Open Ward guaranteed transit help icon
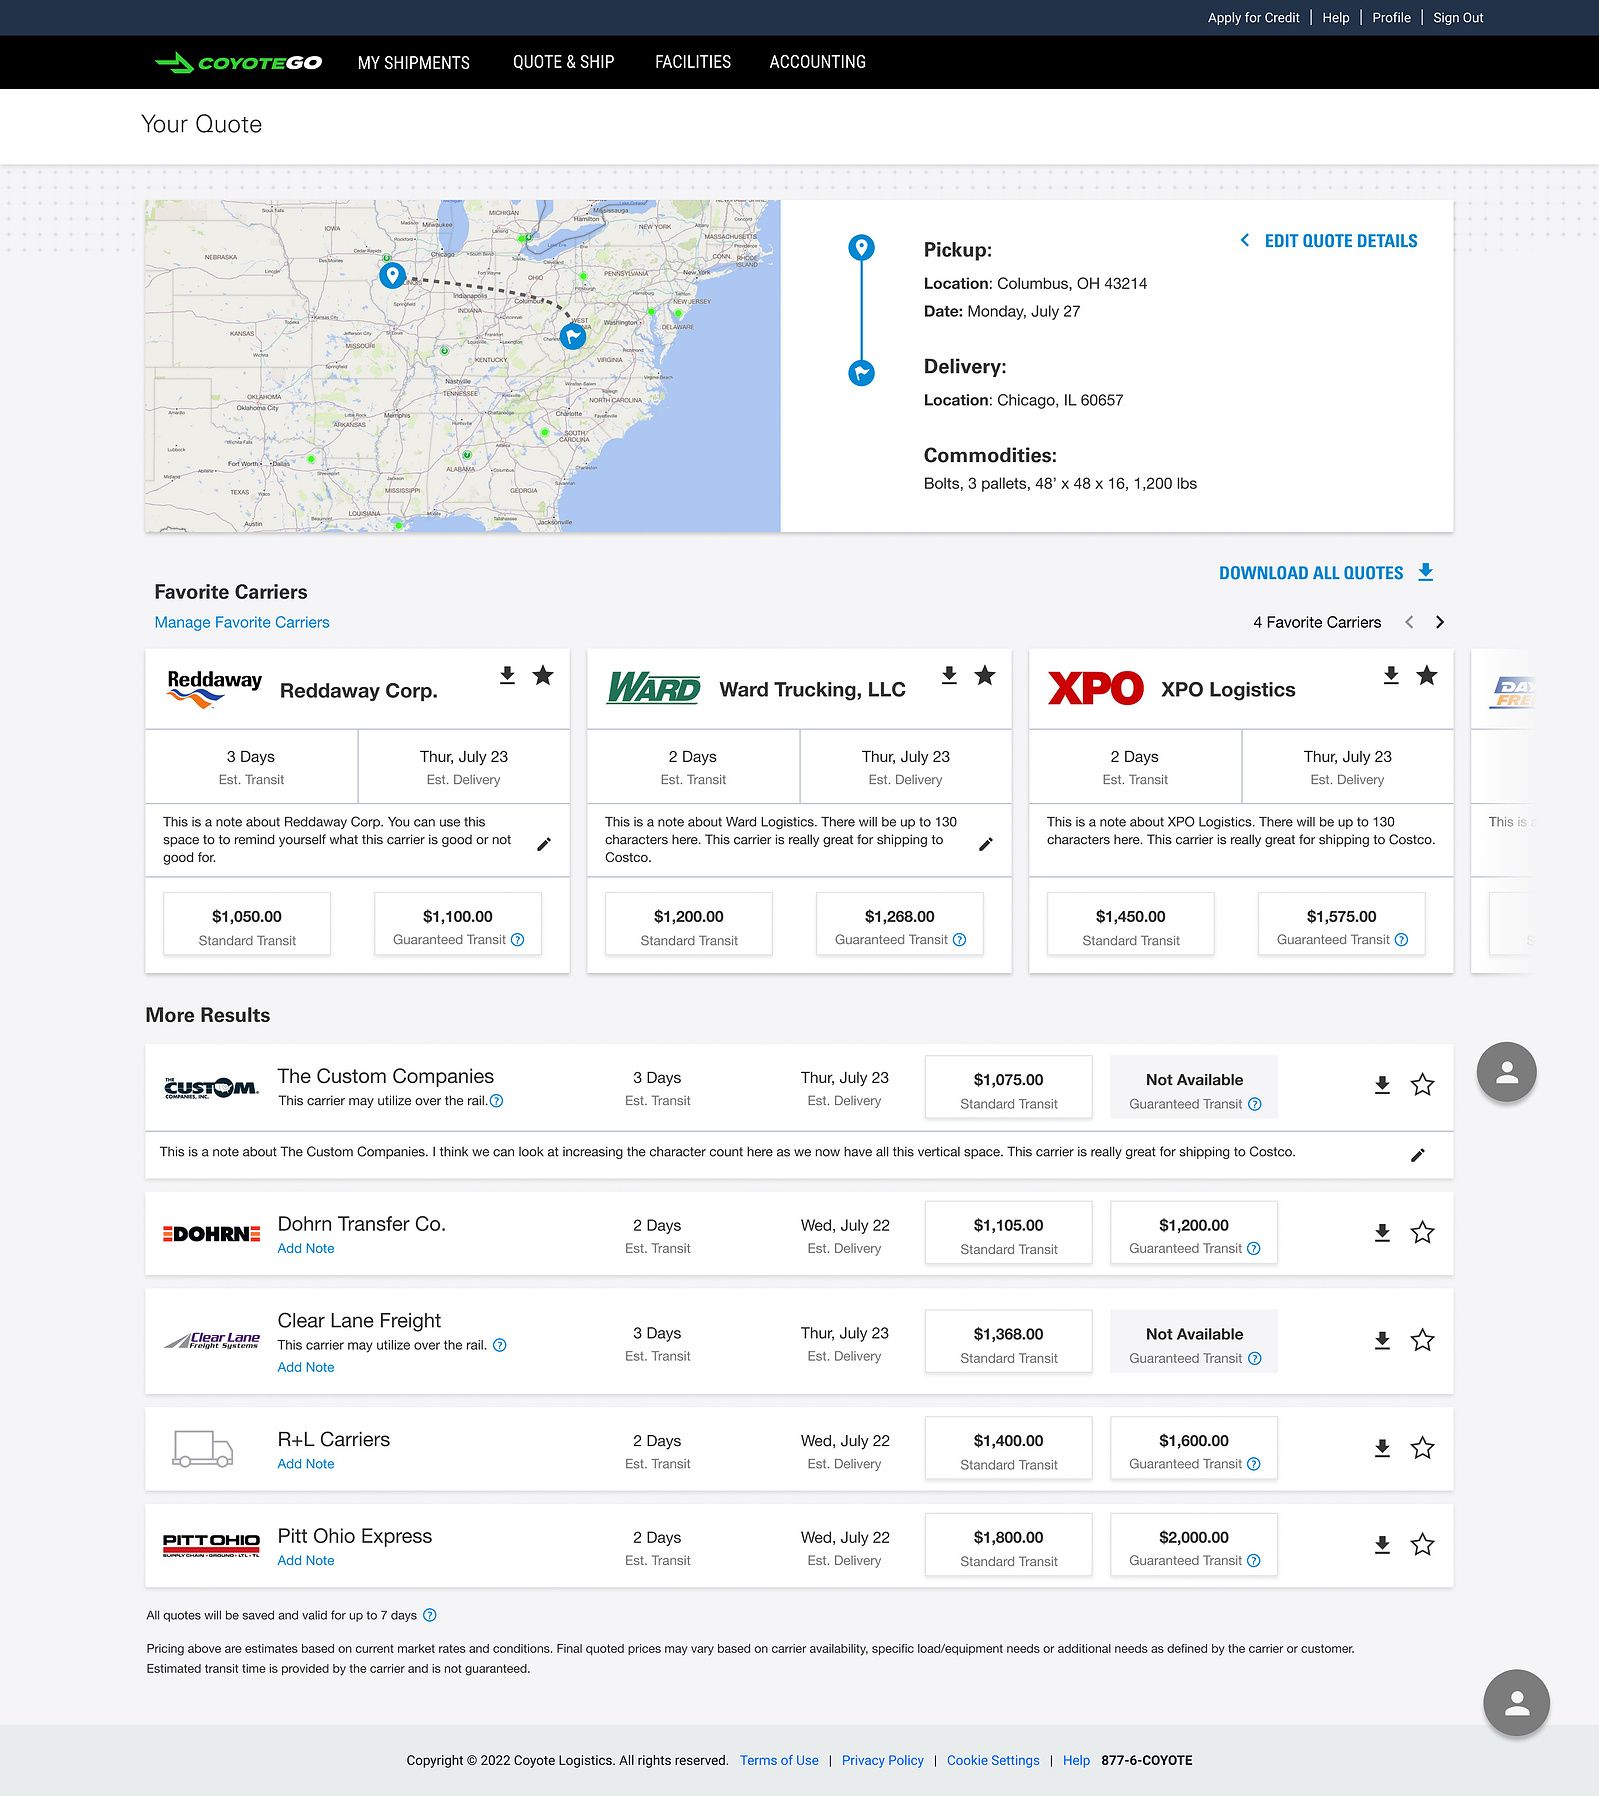Viewport: 1599px width, 1796px height. (x=960, y=940)
